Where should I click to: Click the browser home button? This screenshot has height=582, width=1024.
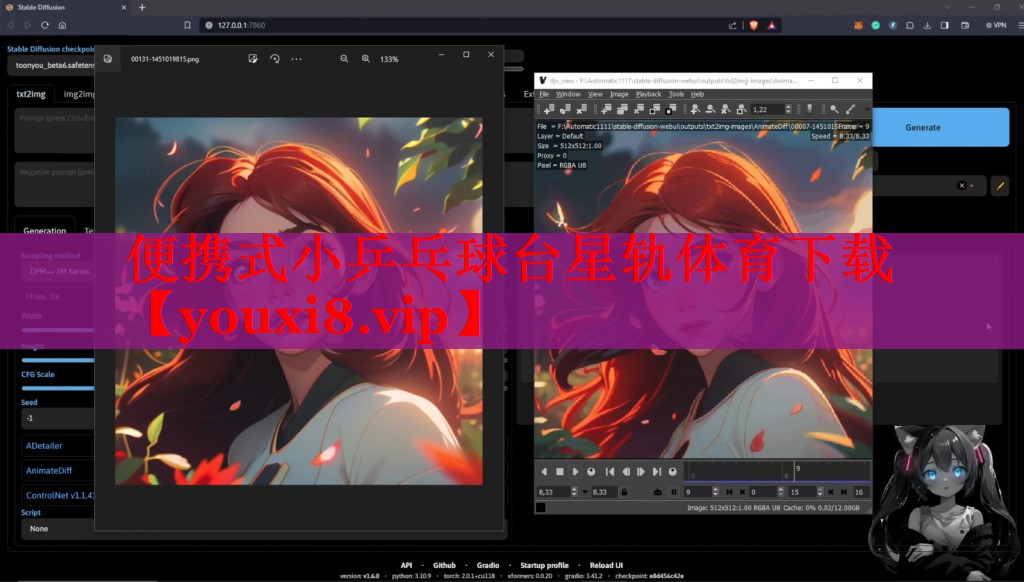point(62,25)
